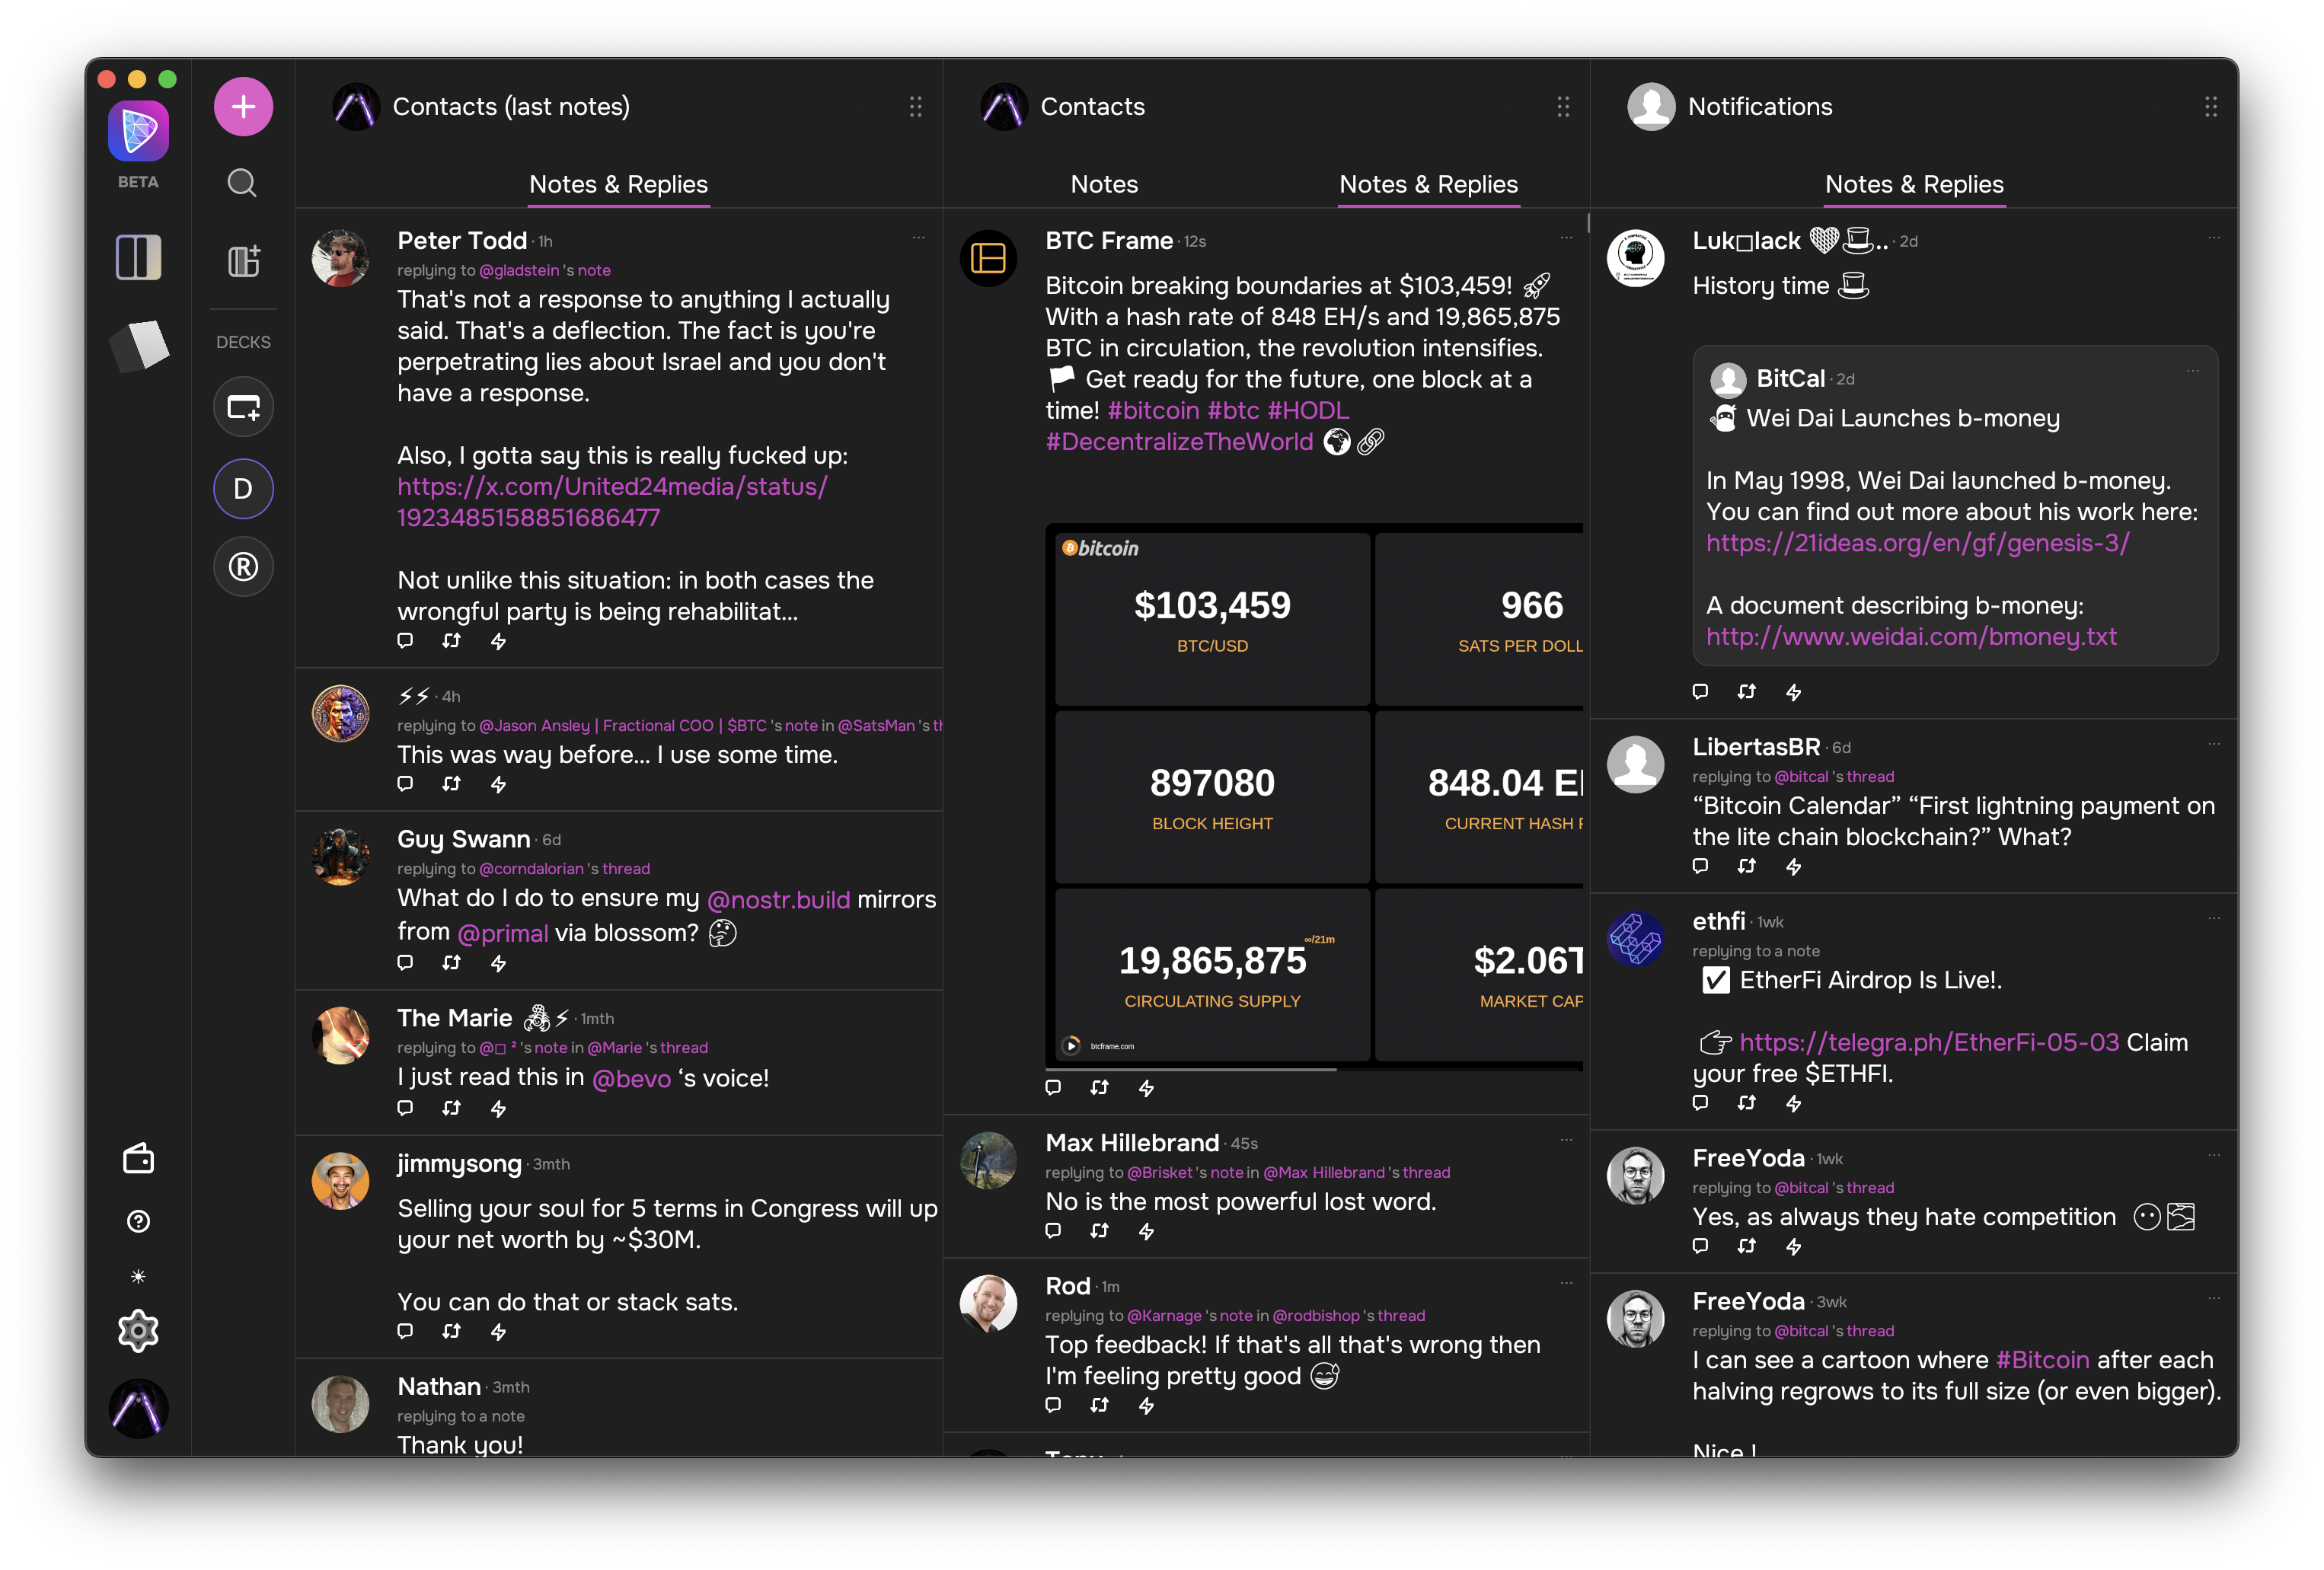Expand the more menu on Rod's note
2324x1570 pixels.
click(x=1566, y=1283)
